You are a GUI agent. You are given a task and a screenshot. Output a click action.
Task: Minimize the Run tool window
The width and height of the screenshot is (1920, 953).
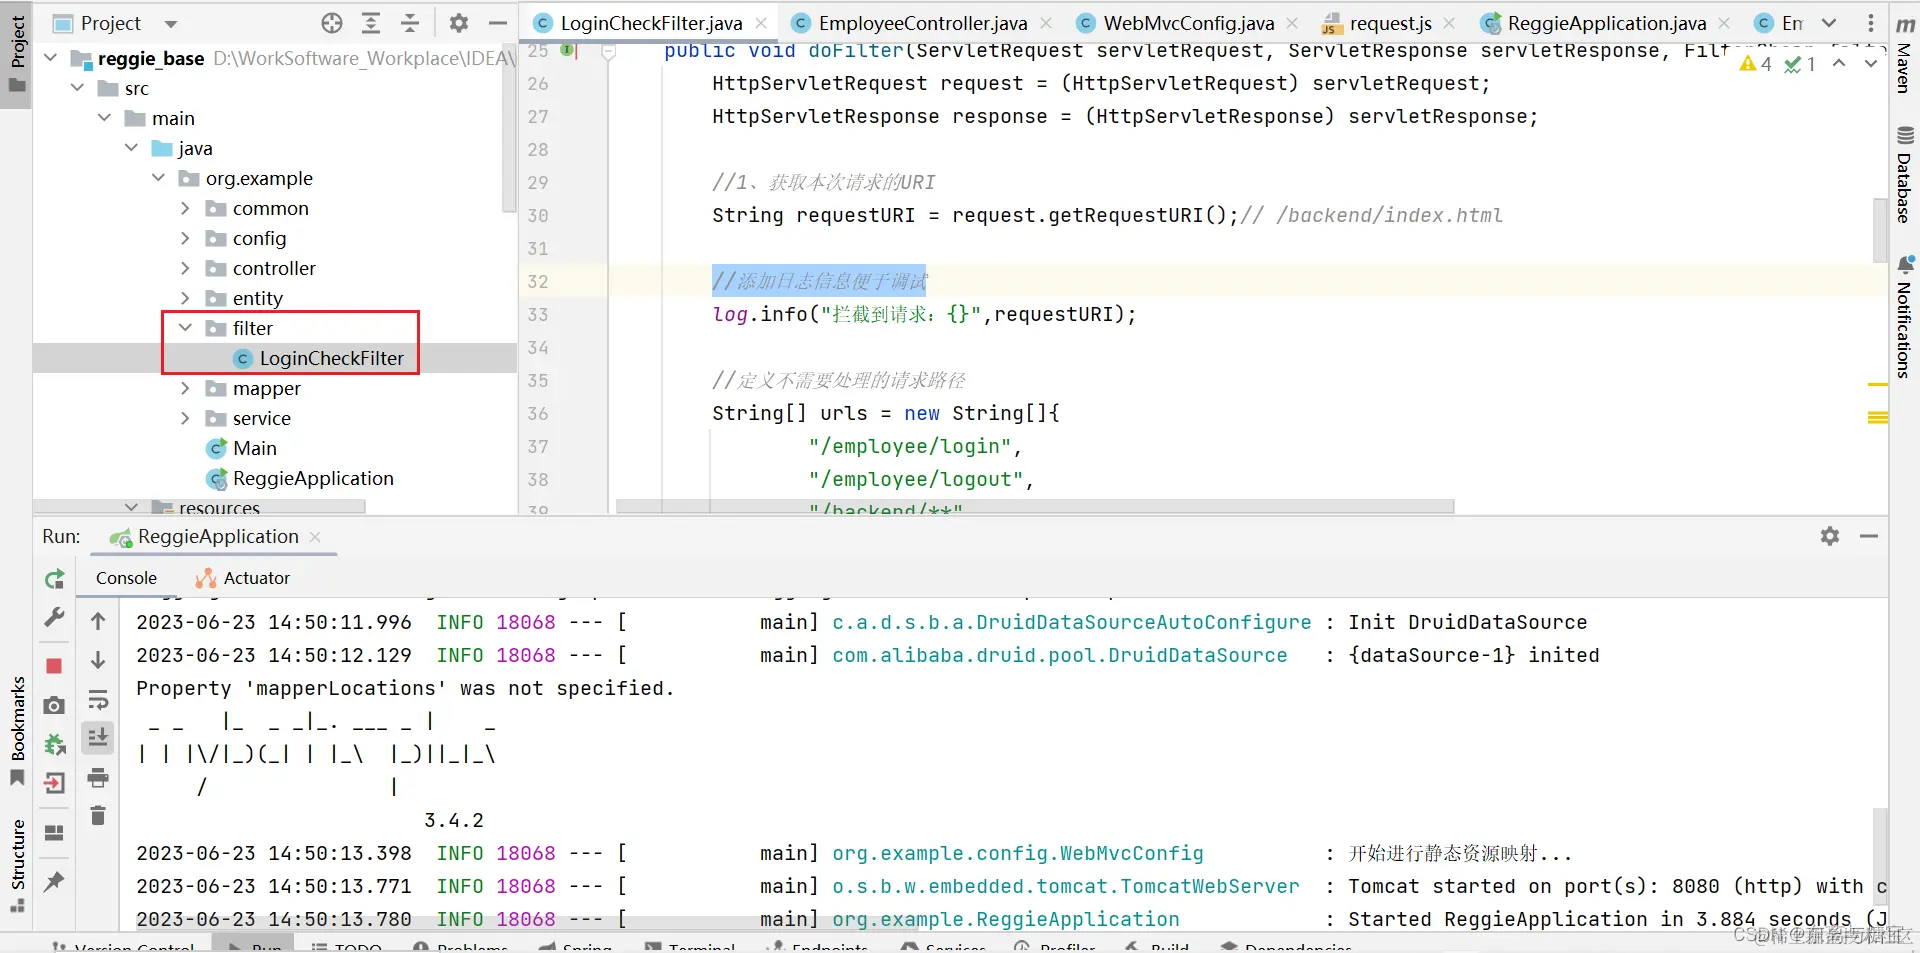coord(1869,536)
